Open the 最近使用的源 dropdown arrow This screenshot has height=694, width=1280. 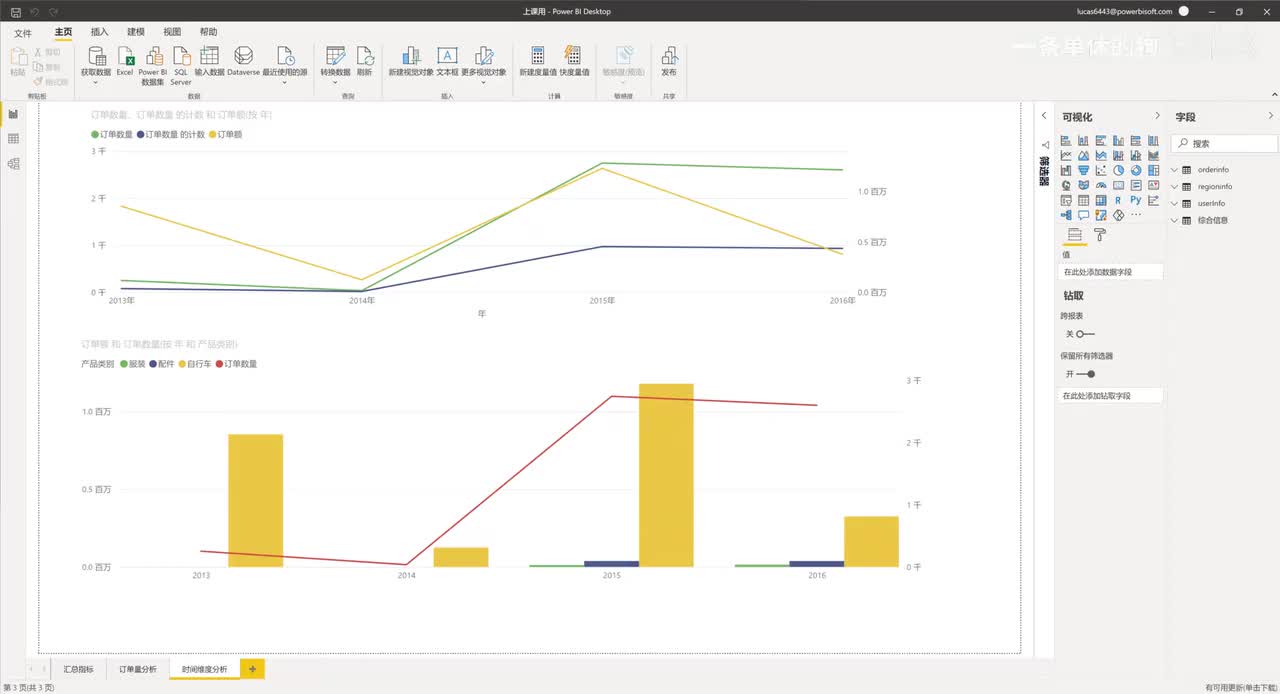(x=285, y=82)
